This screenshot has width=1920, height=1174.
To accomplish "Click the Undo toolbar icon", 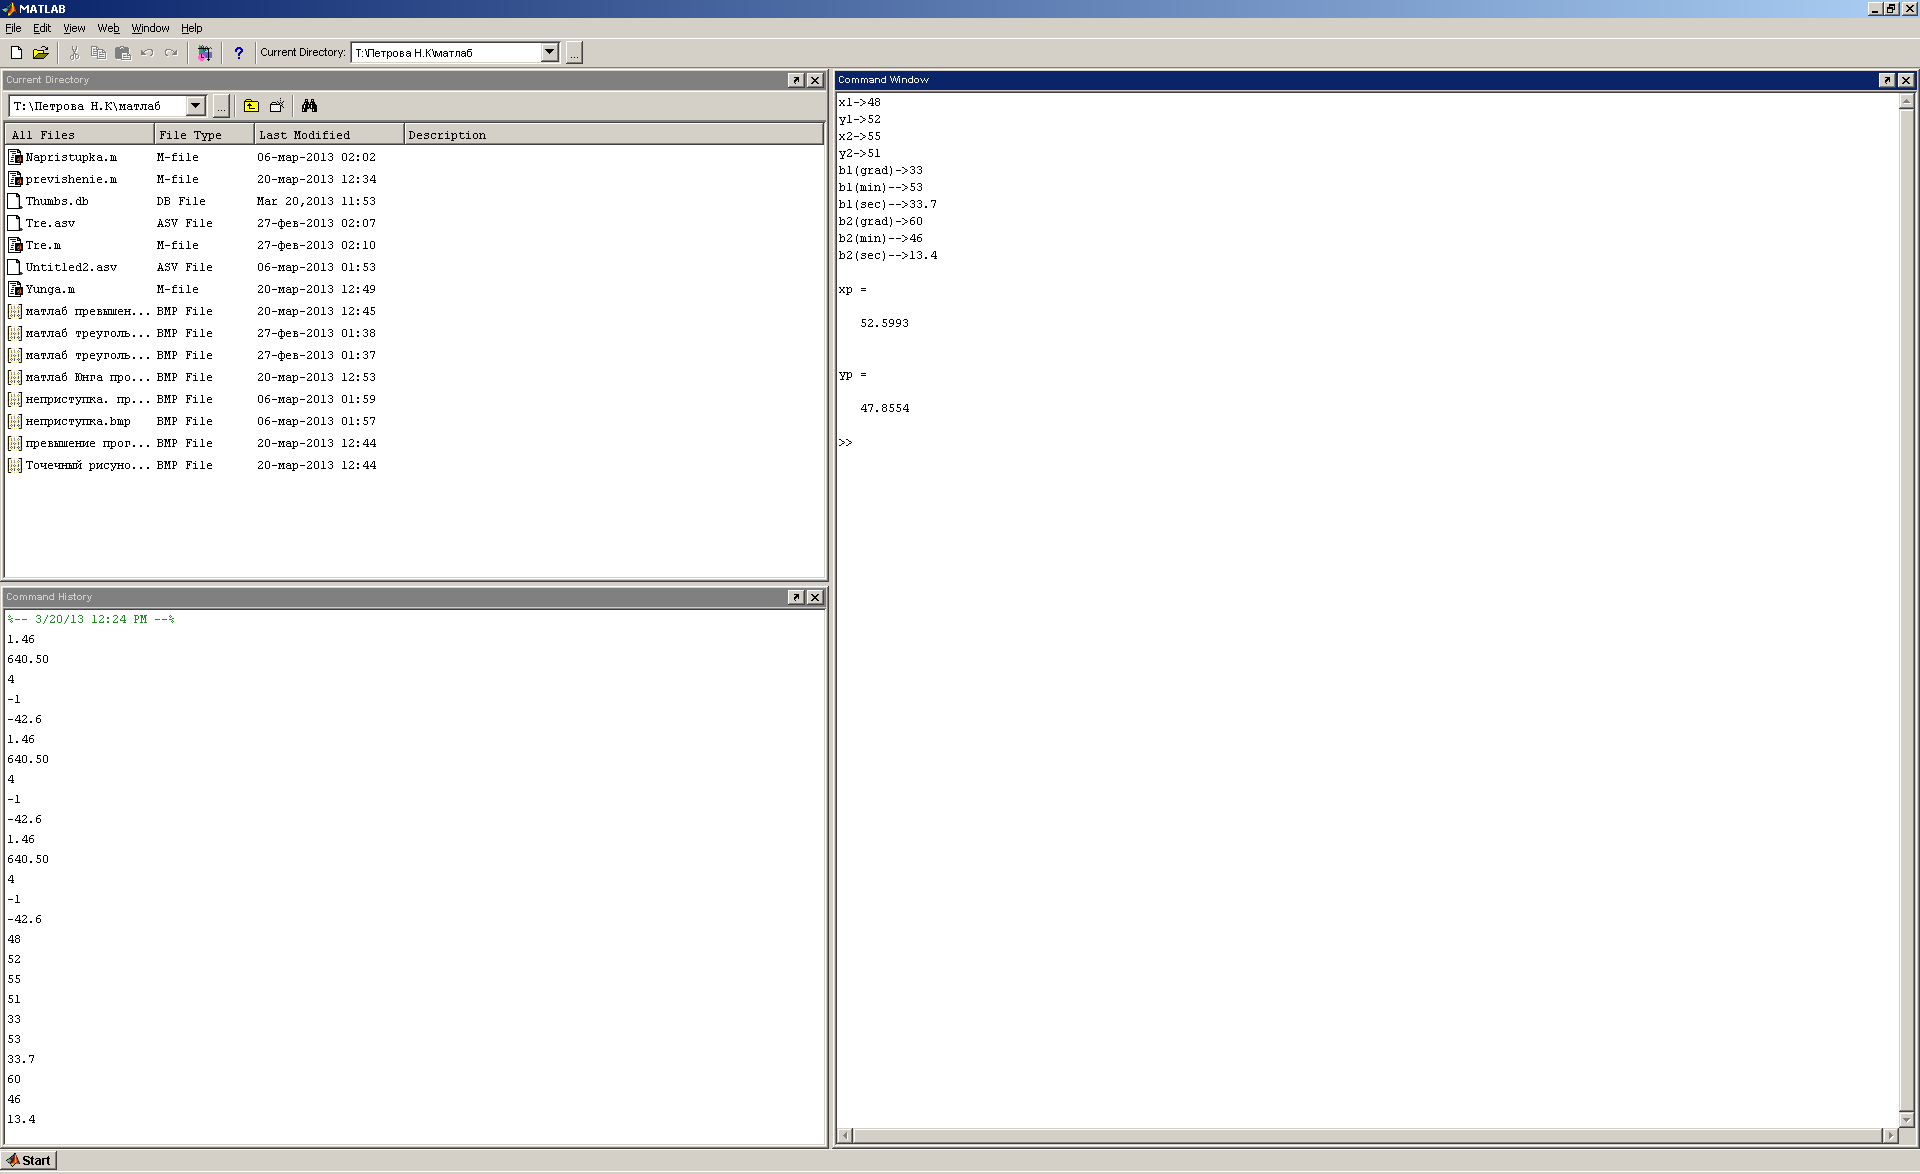I will pyautogui.click(x=147, y=53).
